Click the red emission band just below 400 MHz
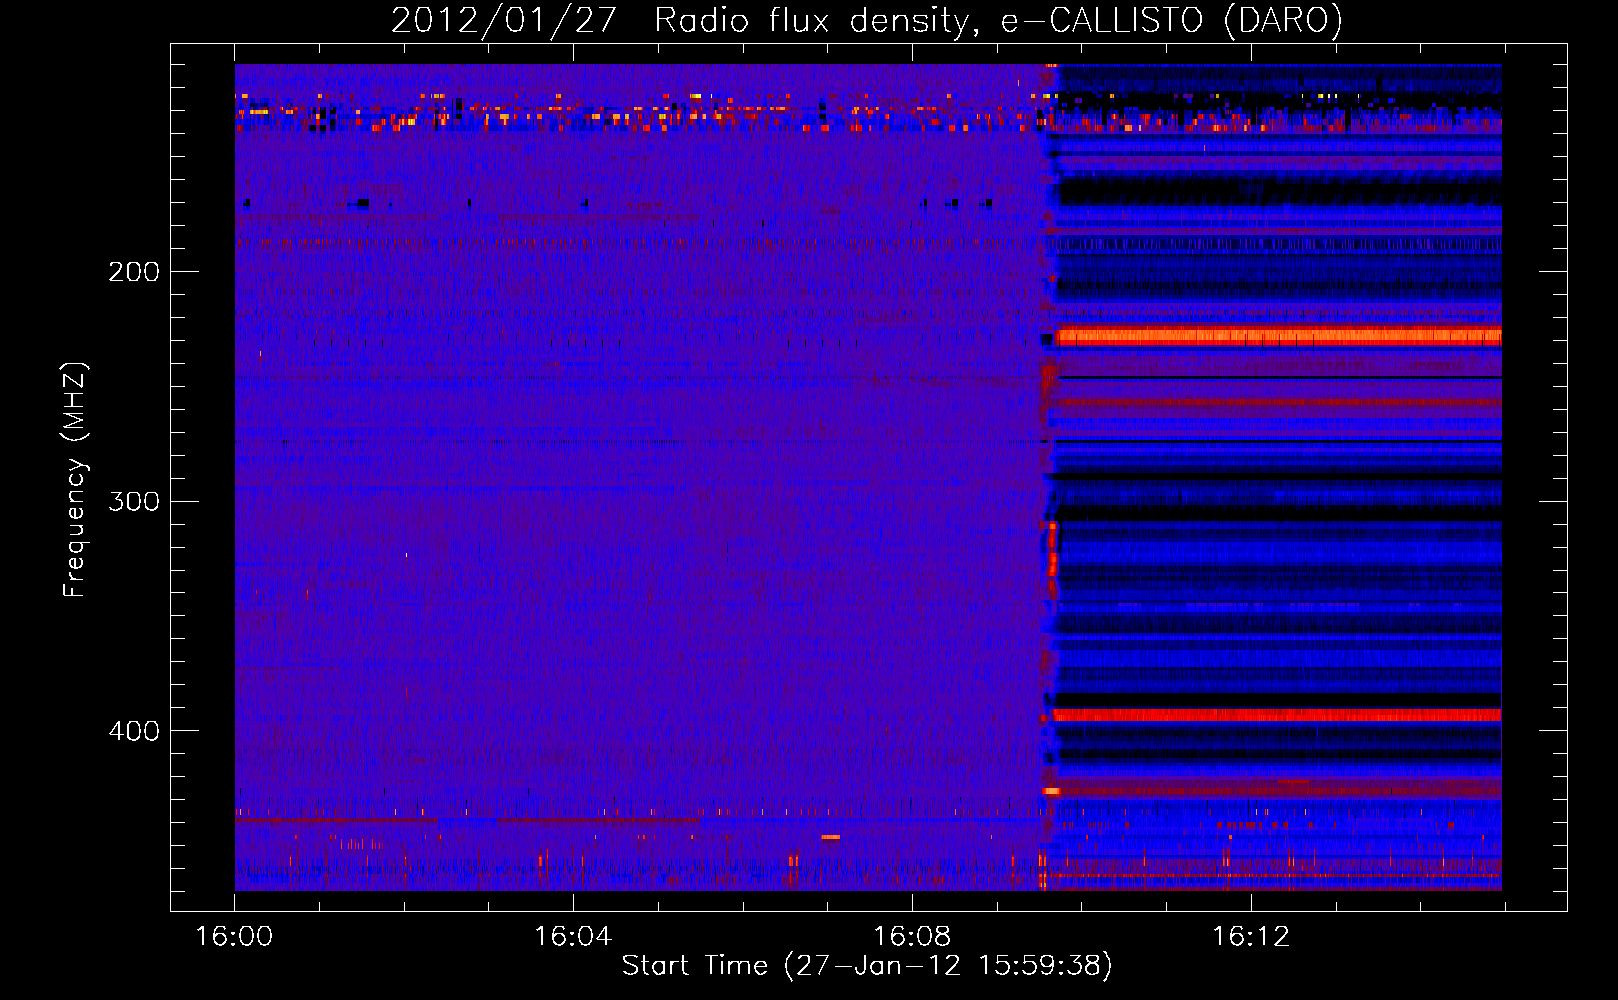The image size is (1618, 1000). [x=1277, y=715]
